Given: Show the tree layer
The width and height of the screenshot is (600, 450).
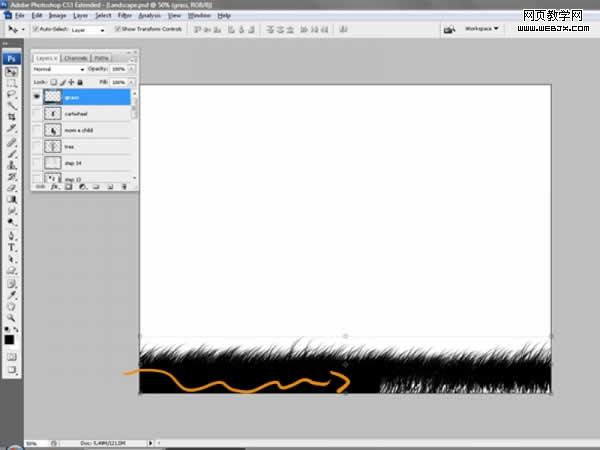Looking at the screenshot, I should pyautogui.click(x=37, y=147).
